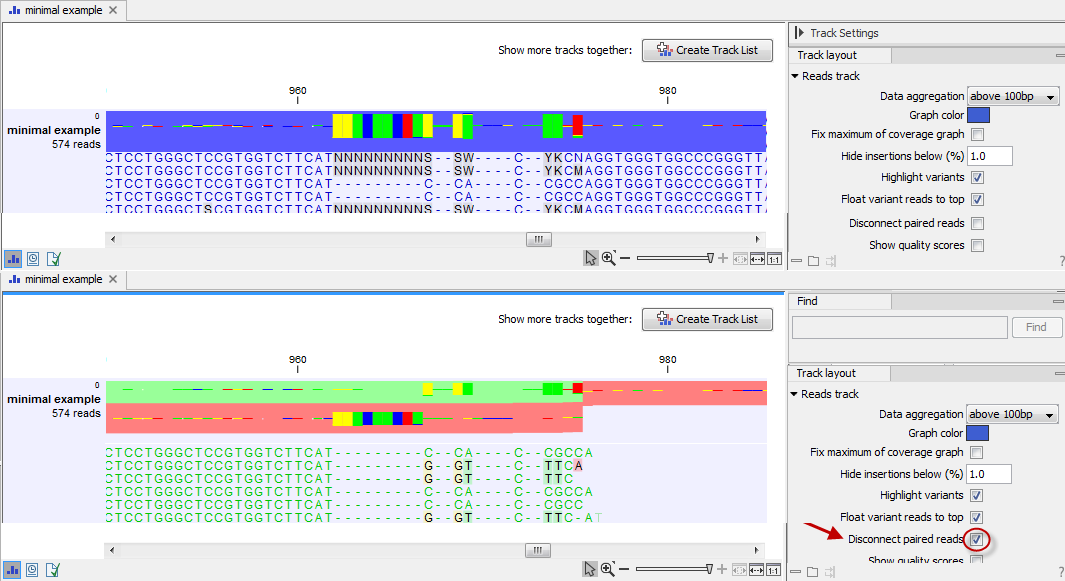
Task: Click the zoom-out minus button
Action: click(625, 258)
